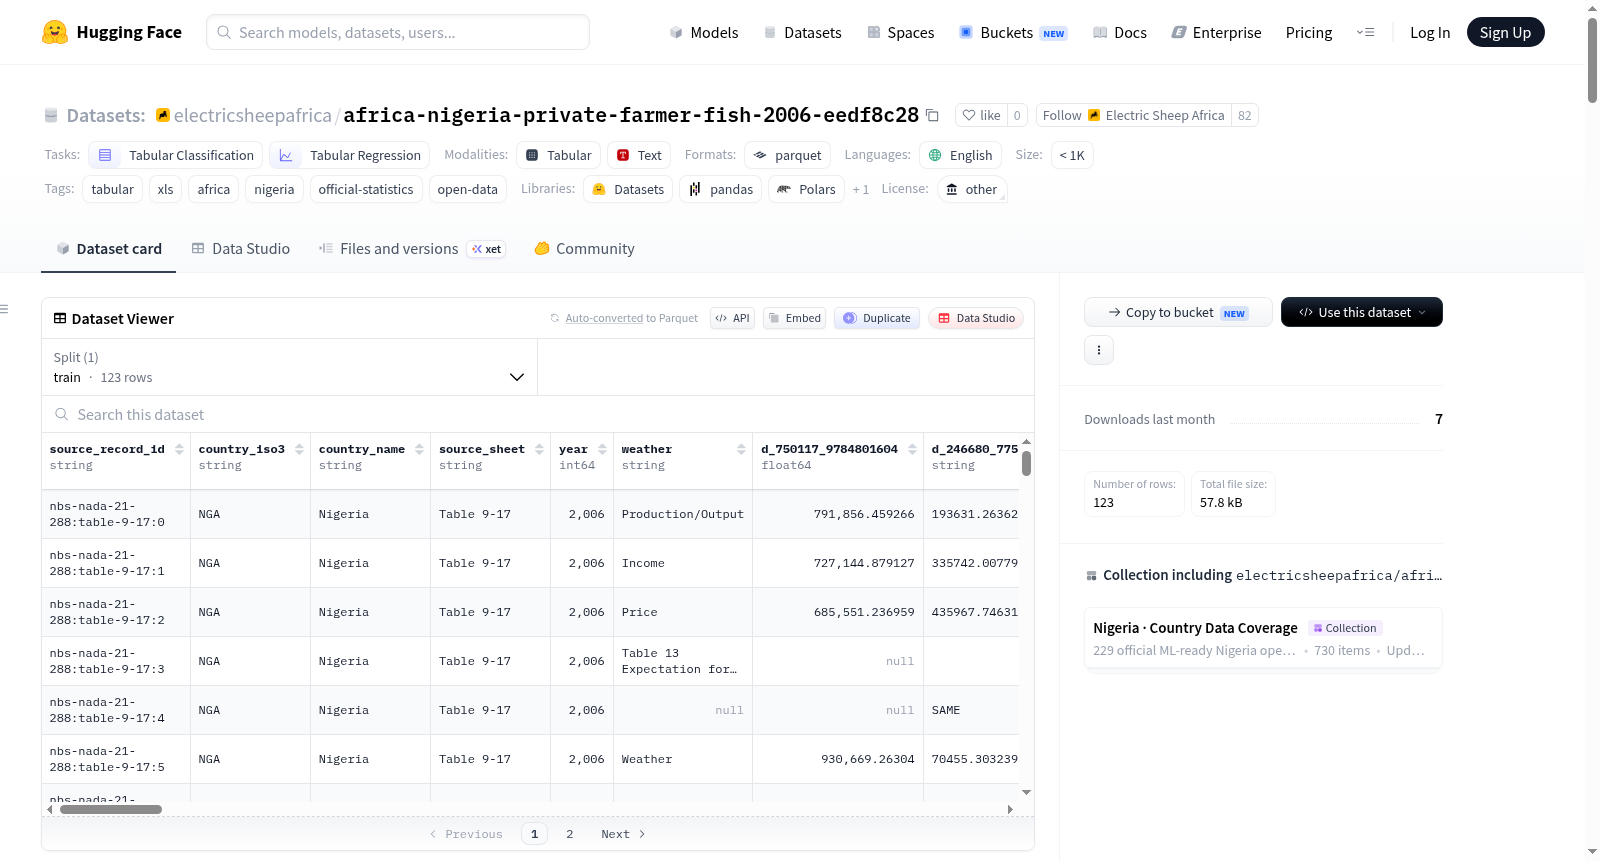Image resolution: width=1600 pixels, height=861 pixels.
Task: Click the Log In link
Action: (1430, 32)
